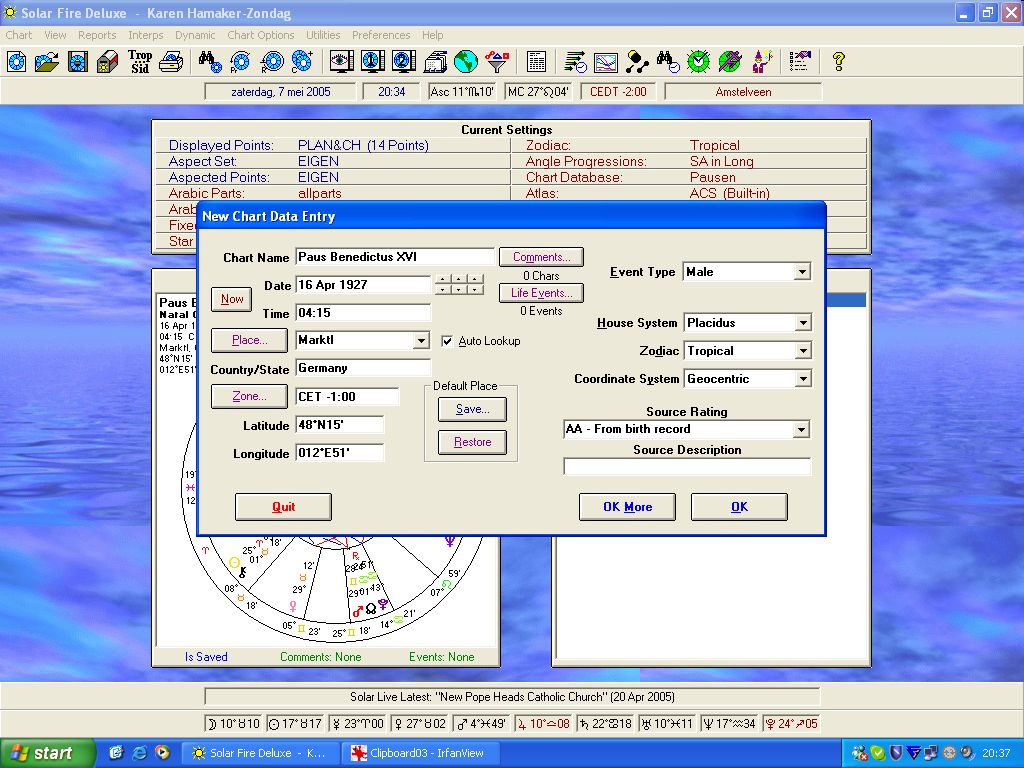Image resolution: width=1024 pixels, height=768 pixels.
Task: Click the eye monitor toolbar icon
Action: 341,62
